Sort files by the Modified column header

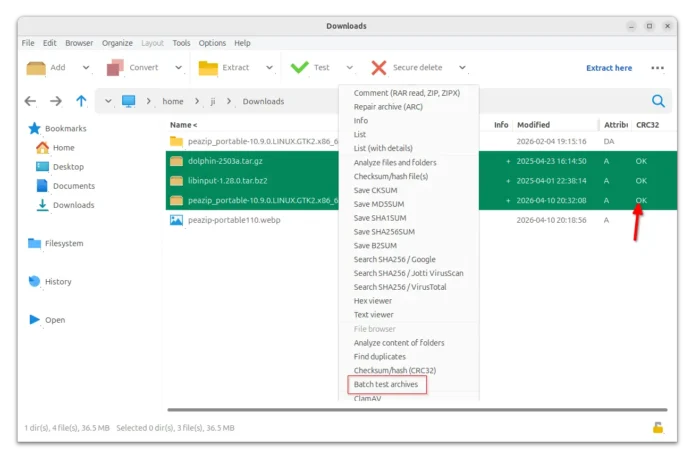pyautogui.click(x=533, y=125)
